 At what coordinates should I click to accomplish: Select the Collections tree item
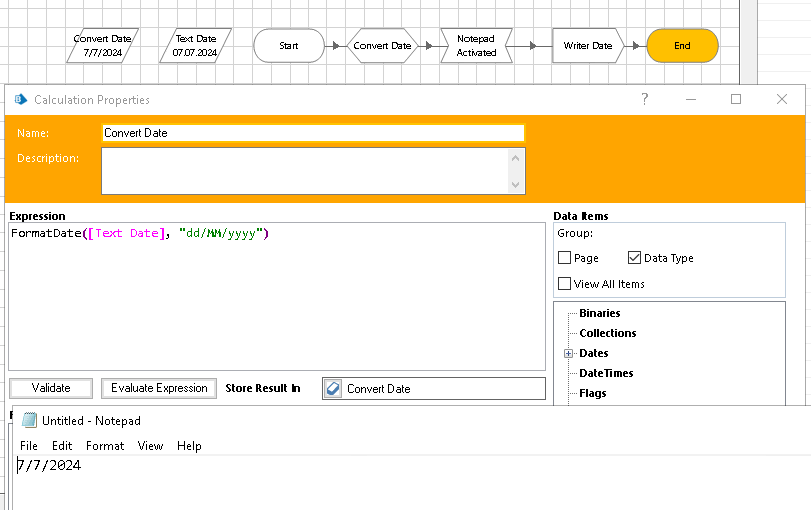pos(607,333)
